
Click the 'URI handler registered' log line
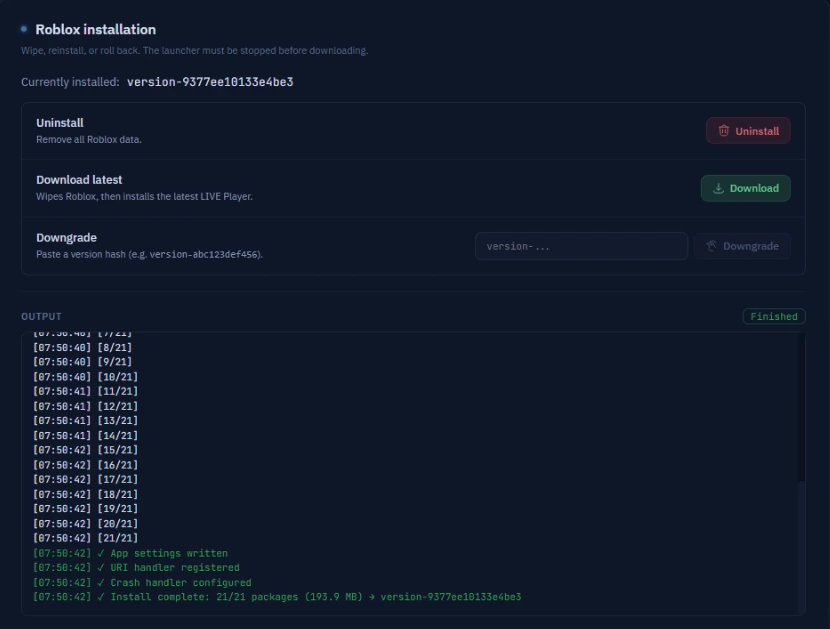(136, 568)
